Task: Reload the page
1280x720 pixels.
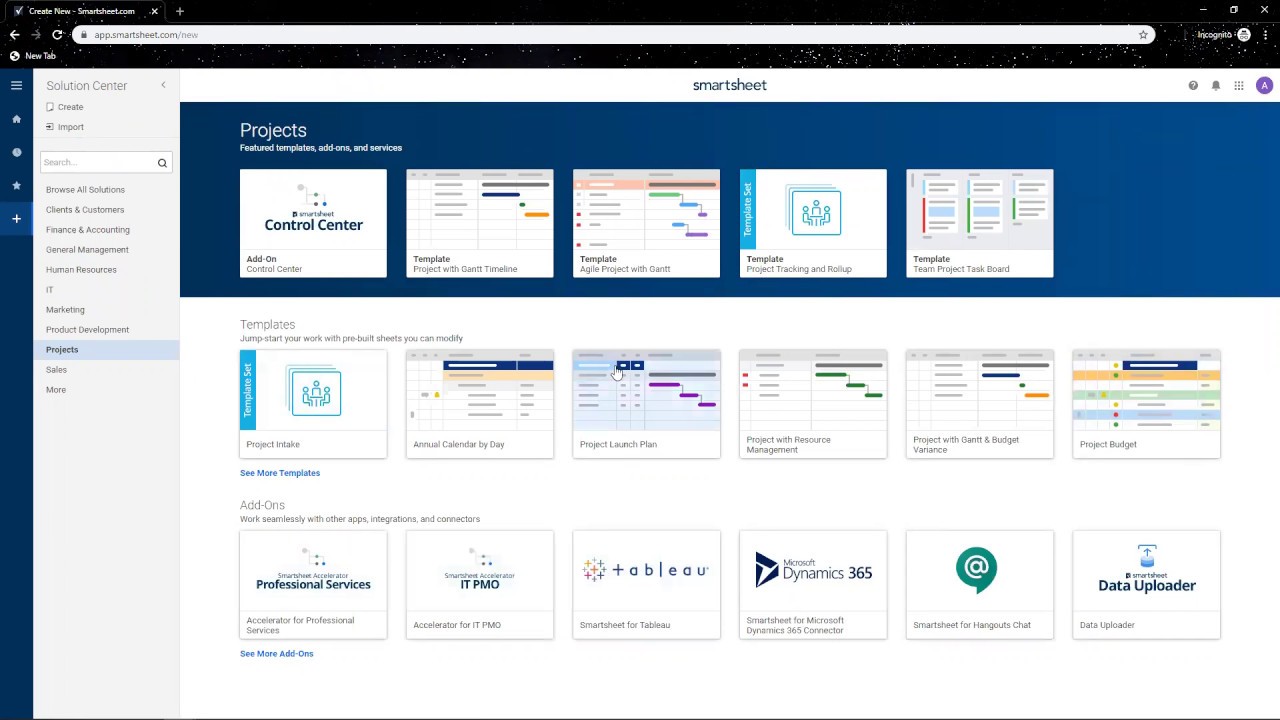Action: pyautogui.click(x=57, y=35)
